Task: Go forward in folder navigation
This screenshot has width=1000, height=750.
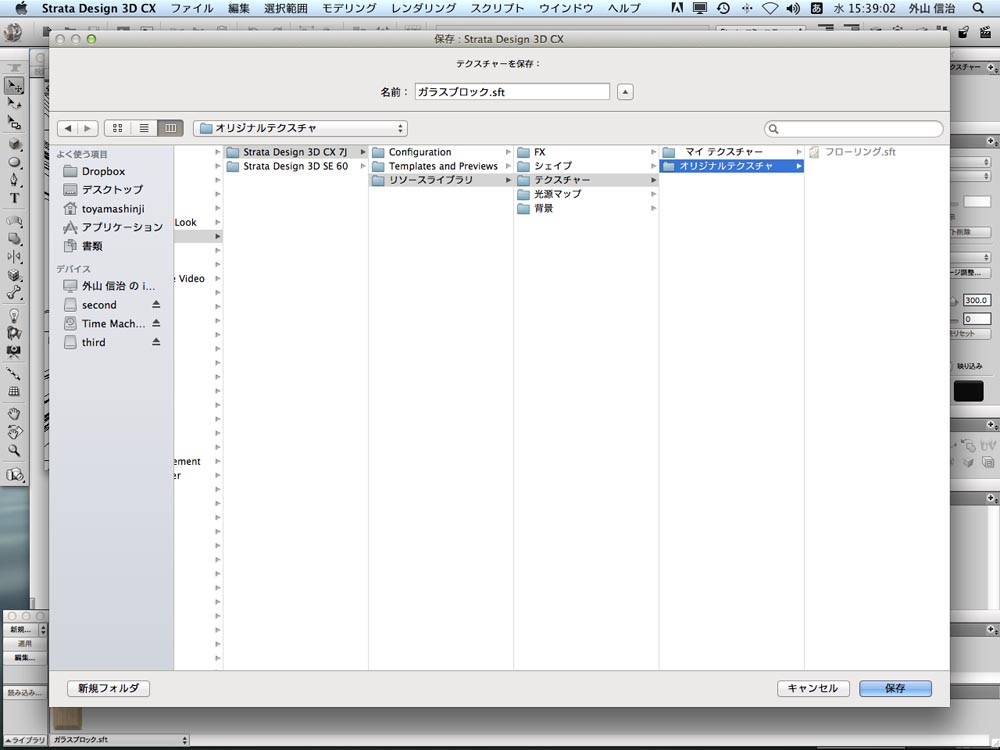Action: pos(87,128)
